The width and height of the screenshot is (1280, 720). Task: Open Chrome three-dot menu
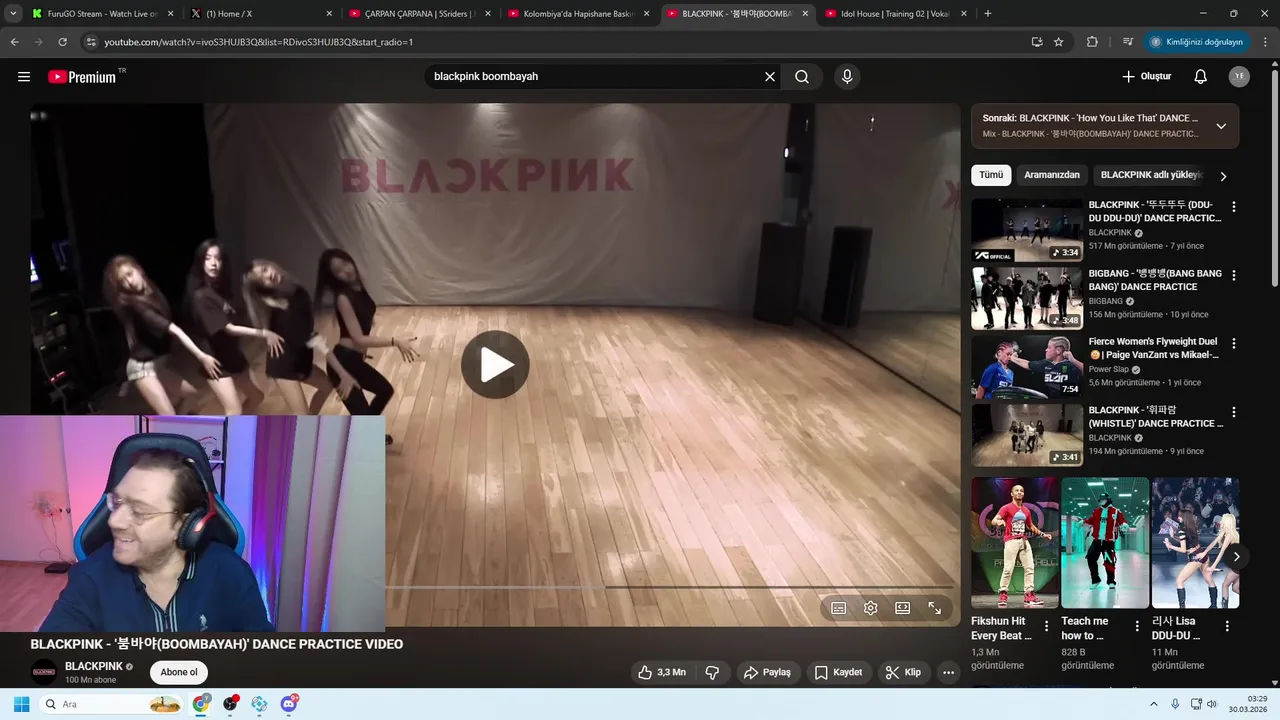(1265, 42)
